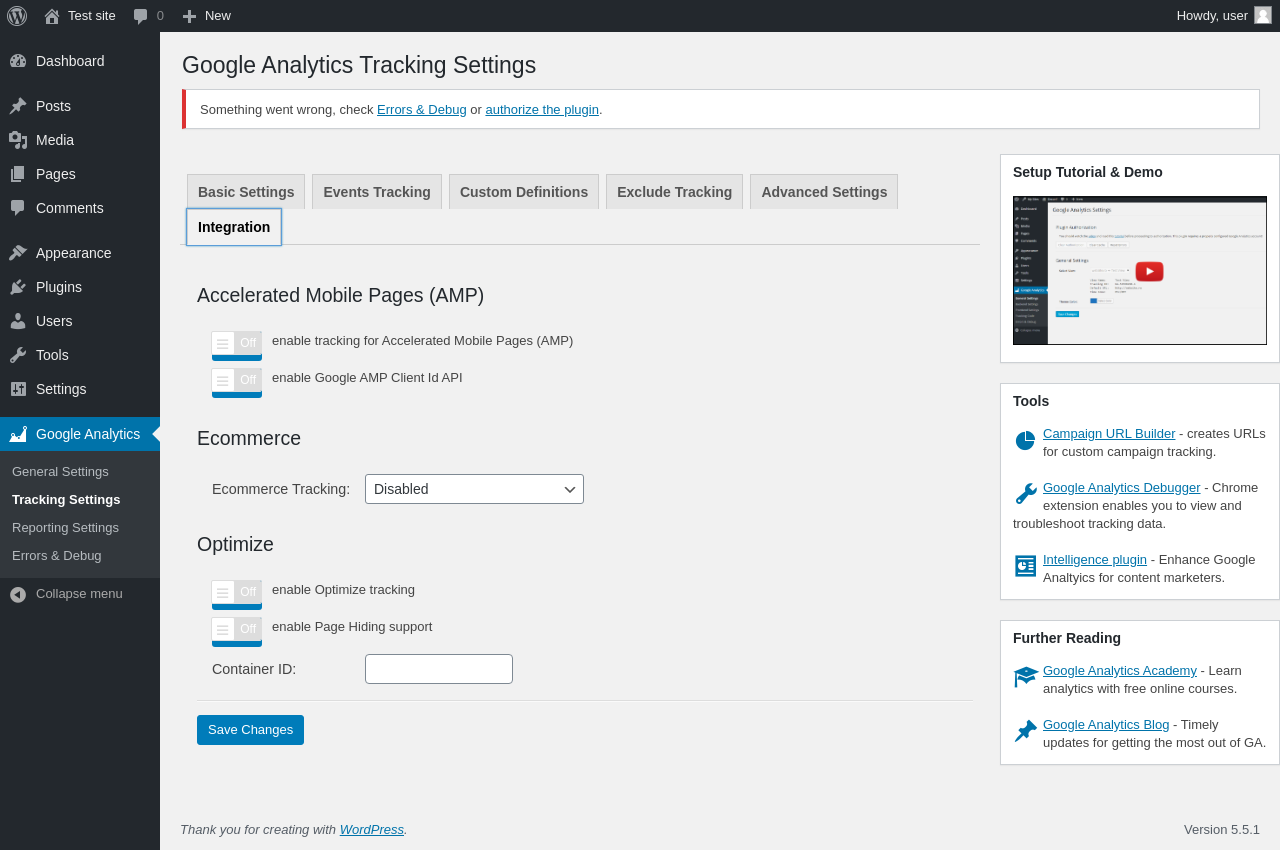This screenshot has width=1280, height=850.
Task: Click the Dashboard gauge icon
Action: point(18,61)
